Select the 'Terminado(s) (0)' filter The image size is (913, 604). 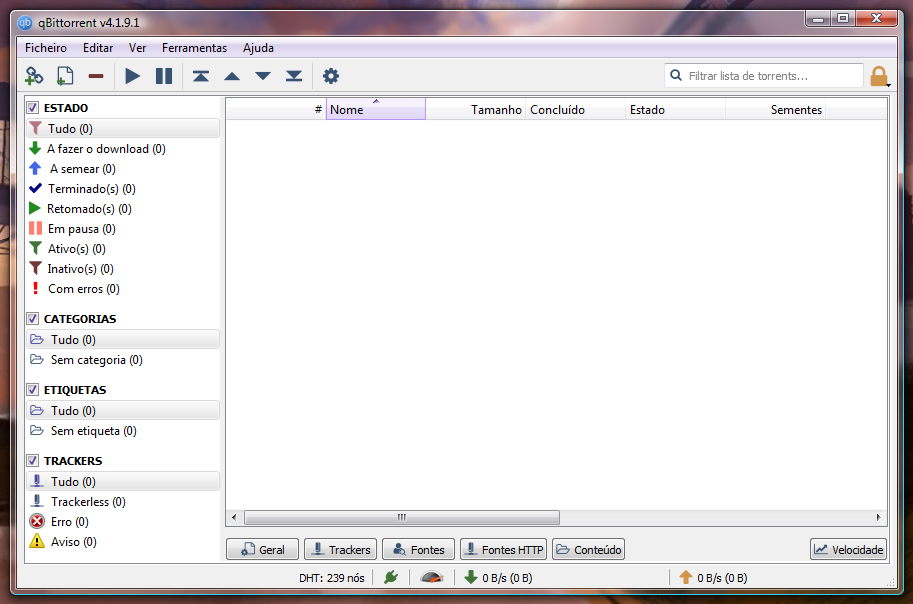(x=123, y=189)
